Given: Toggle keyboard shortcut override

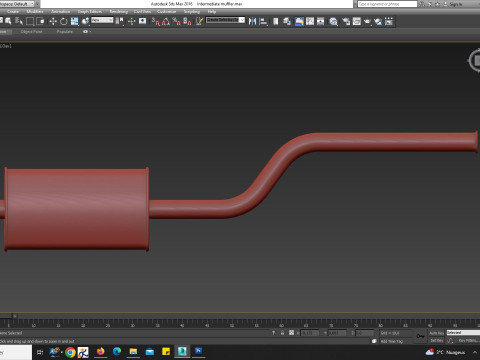Looking at the screenshot, I should point(143,21).
